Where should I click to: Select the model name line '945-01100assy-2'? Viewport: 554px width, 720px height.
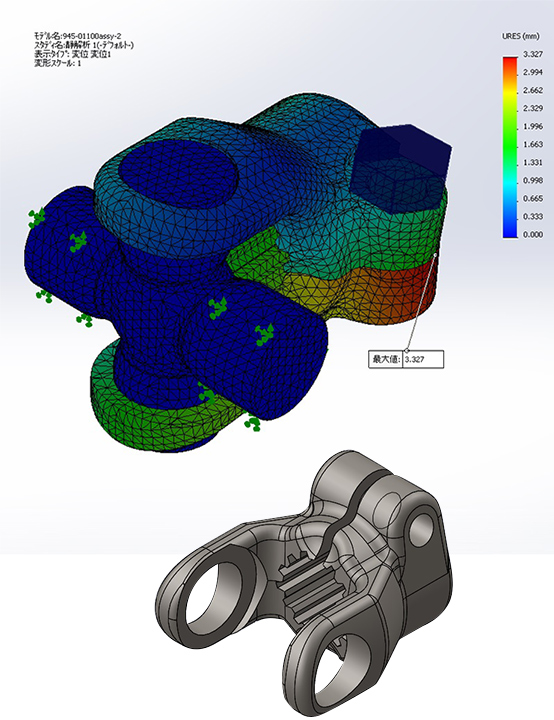click(x=78, y=36)
